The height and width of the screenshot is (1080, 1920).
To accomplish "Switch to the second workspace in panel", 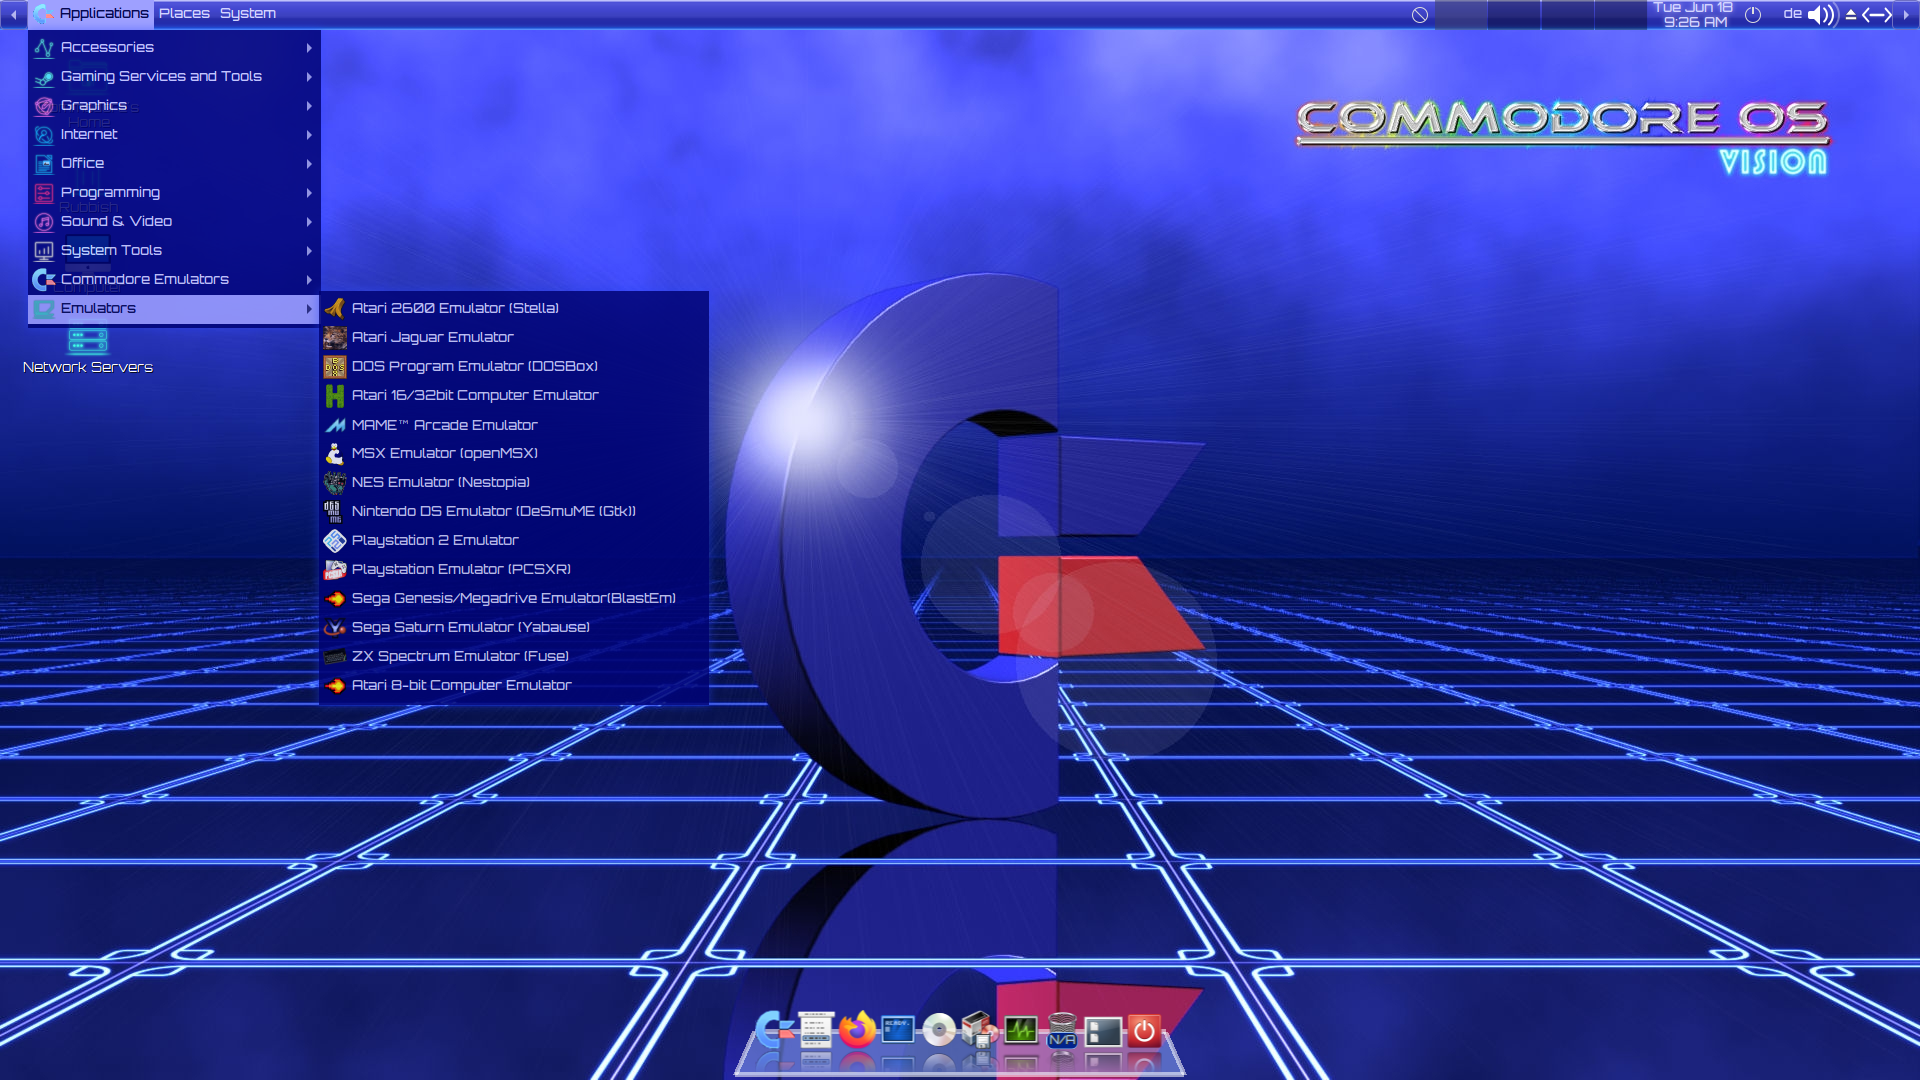I will (1513, 14).
